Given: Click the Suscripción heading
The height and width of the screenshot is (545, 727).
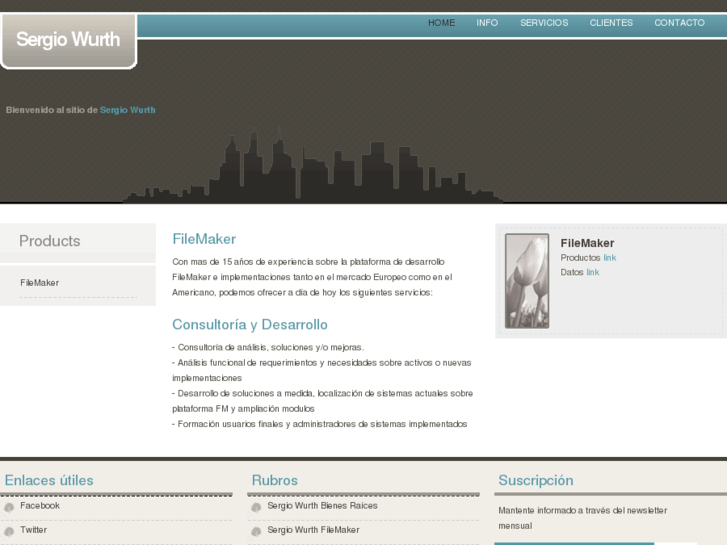Looking at the screenshot, I should click(x=536, y=480).
